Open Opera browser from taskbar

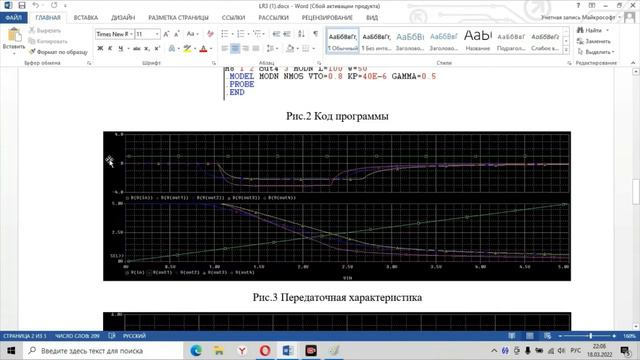(265, 351)
